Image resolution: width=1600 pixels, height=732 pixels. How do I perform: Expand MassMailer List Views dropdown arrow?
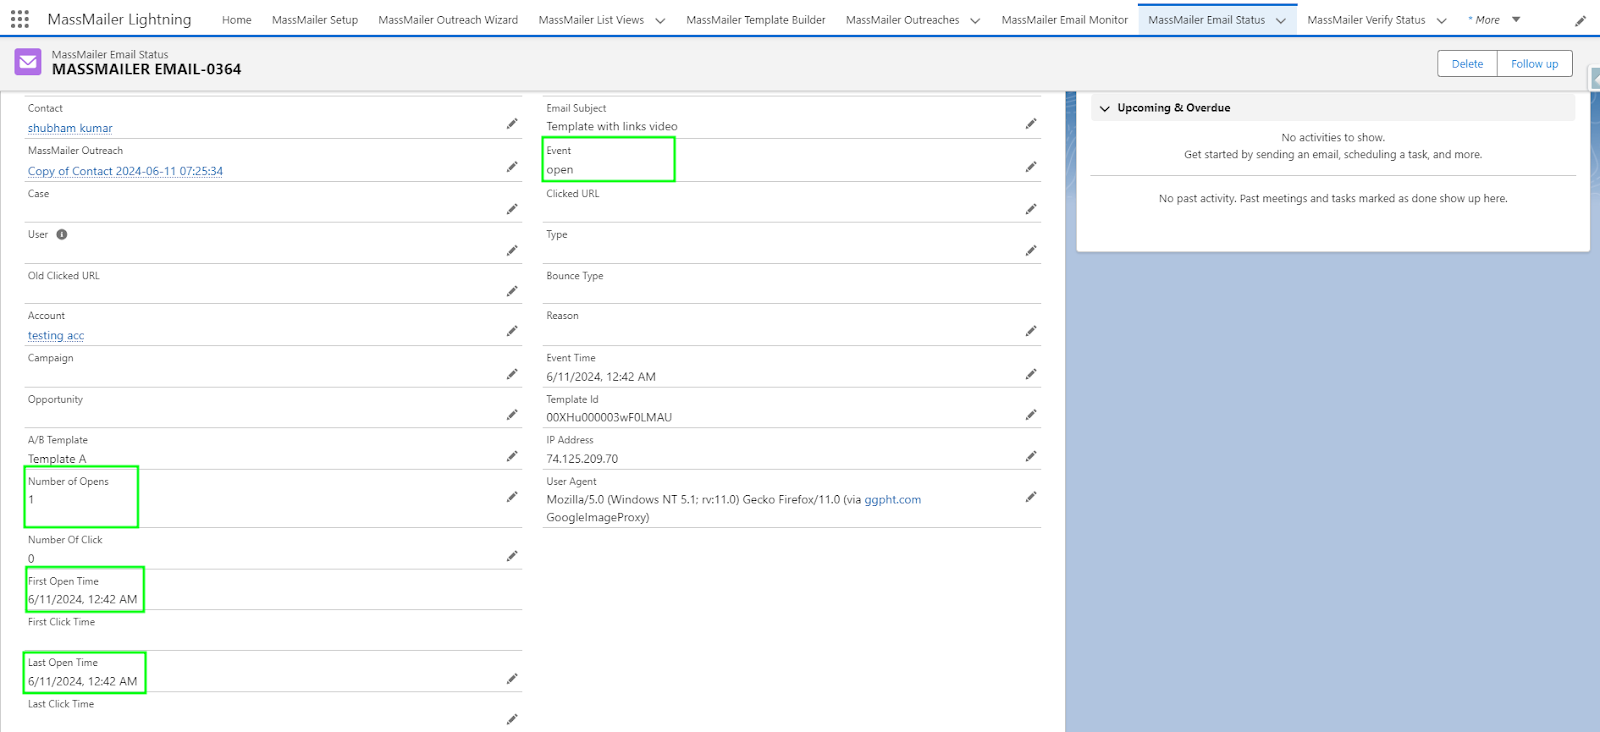(x=660, y=20)
